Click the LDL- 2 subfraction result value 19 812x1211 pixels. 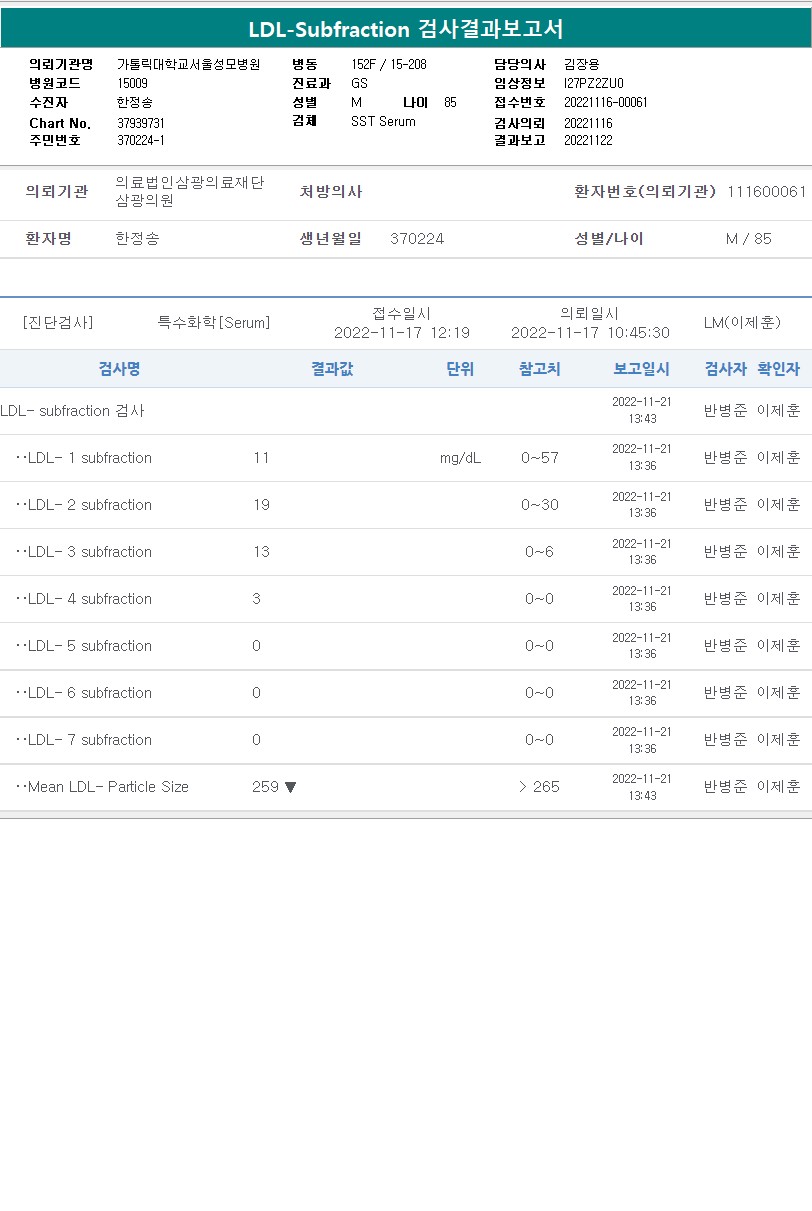(x=261, y=505)
